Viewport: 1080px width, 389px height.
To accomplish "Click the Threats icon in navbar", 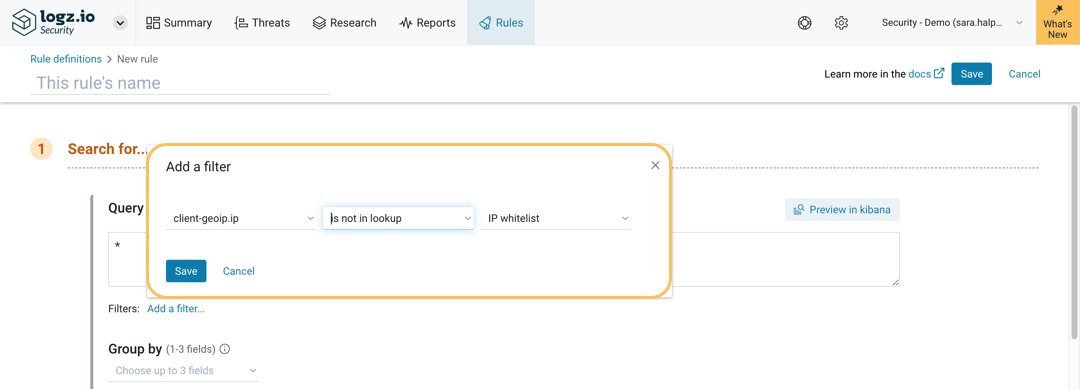I will click(241, 23).
